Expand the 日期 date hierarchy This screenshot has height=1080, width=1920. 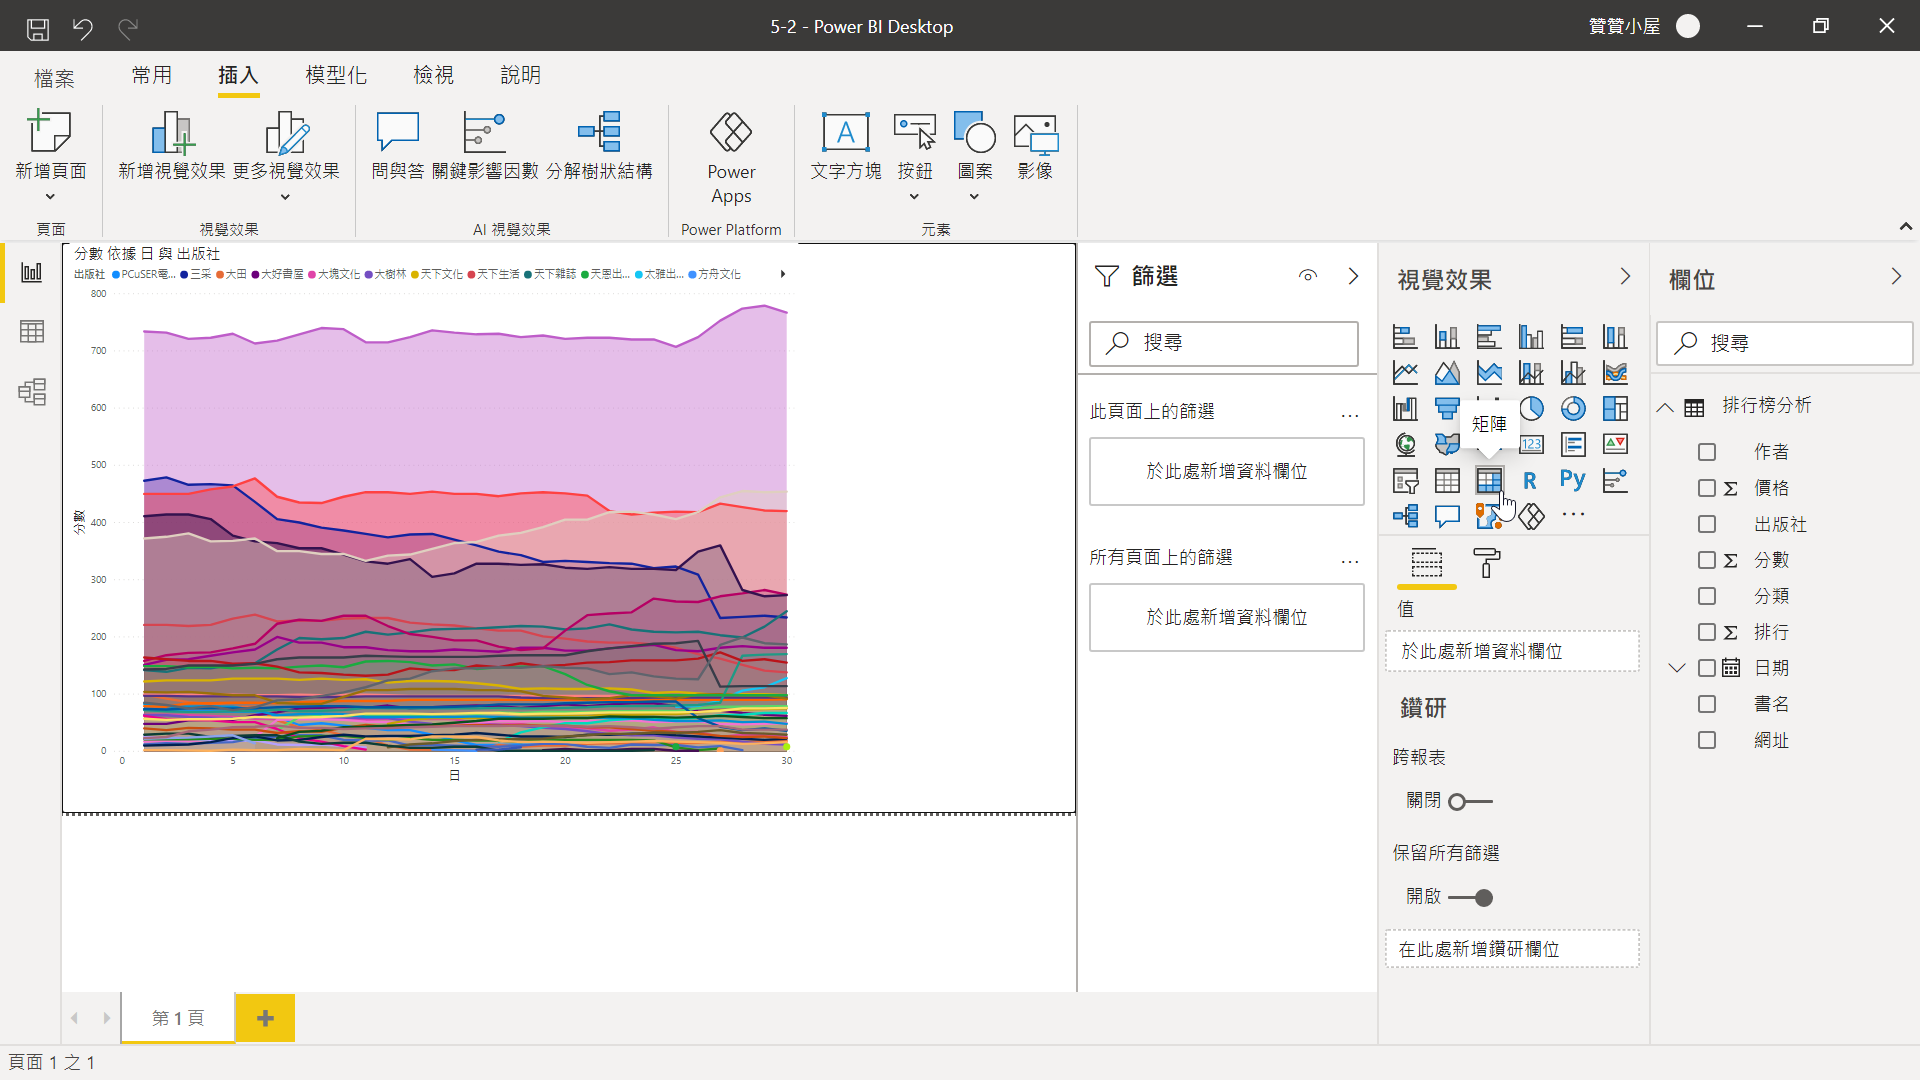pos(1677,668)
